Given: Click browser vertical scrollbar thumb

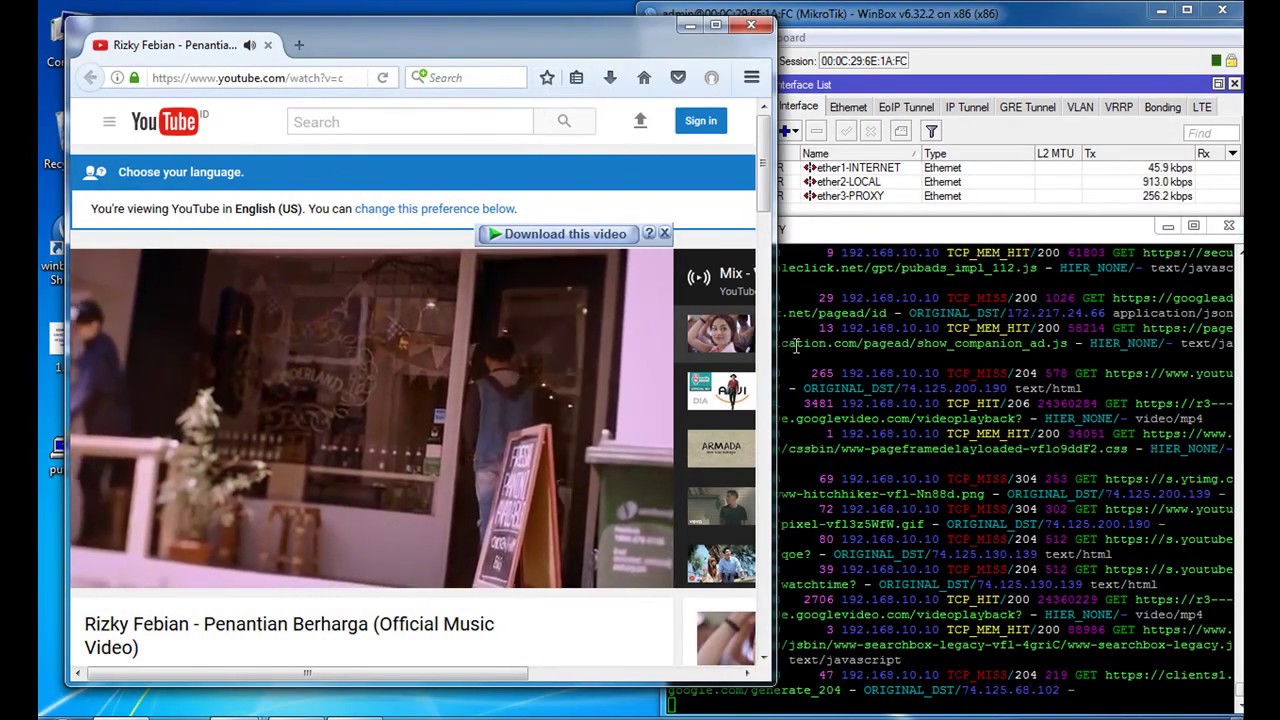Looking at the screenshot, I should [764, 165].
